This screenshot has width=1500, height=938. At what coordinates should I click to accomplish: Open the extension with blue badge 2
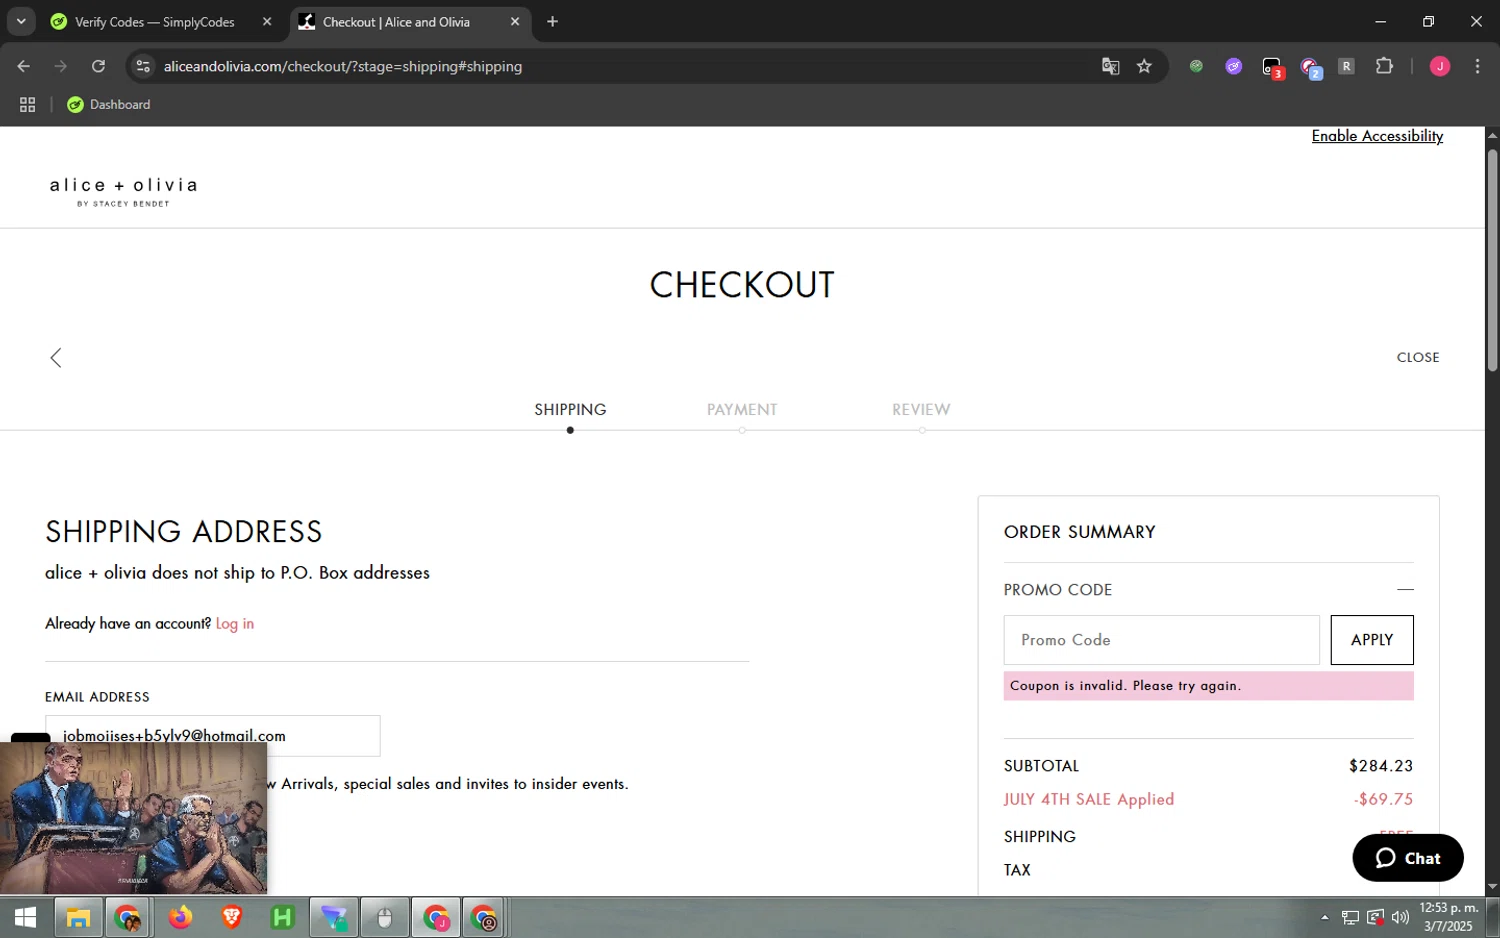coord(1311,67)
